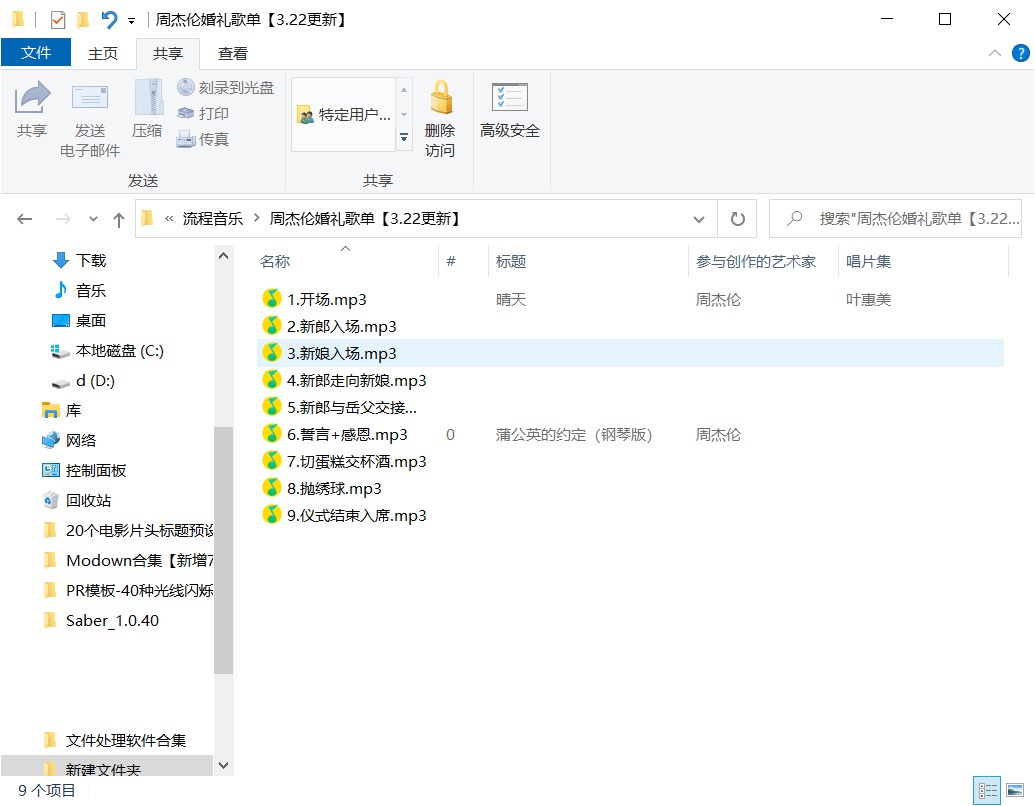
Task: Click the Zip compress icon
Action: tap(148, 109)
